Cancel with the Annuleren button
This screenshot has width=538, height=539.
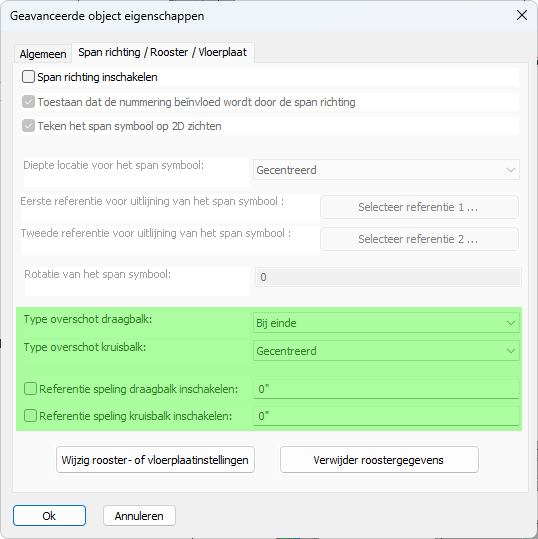click(x=139, y=516)
